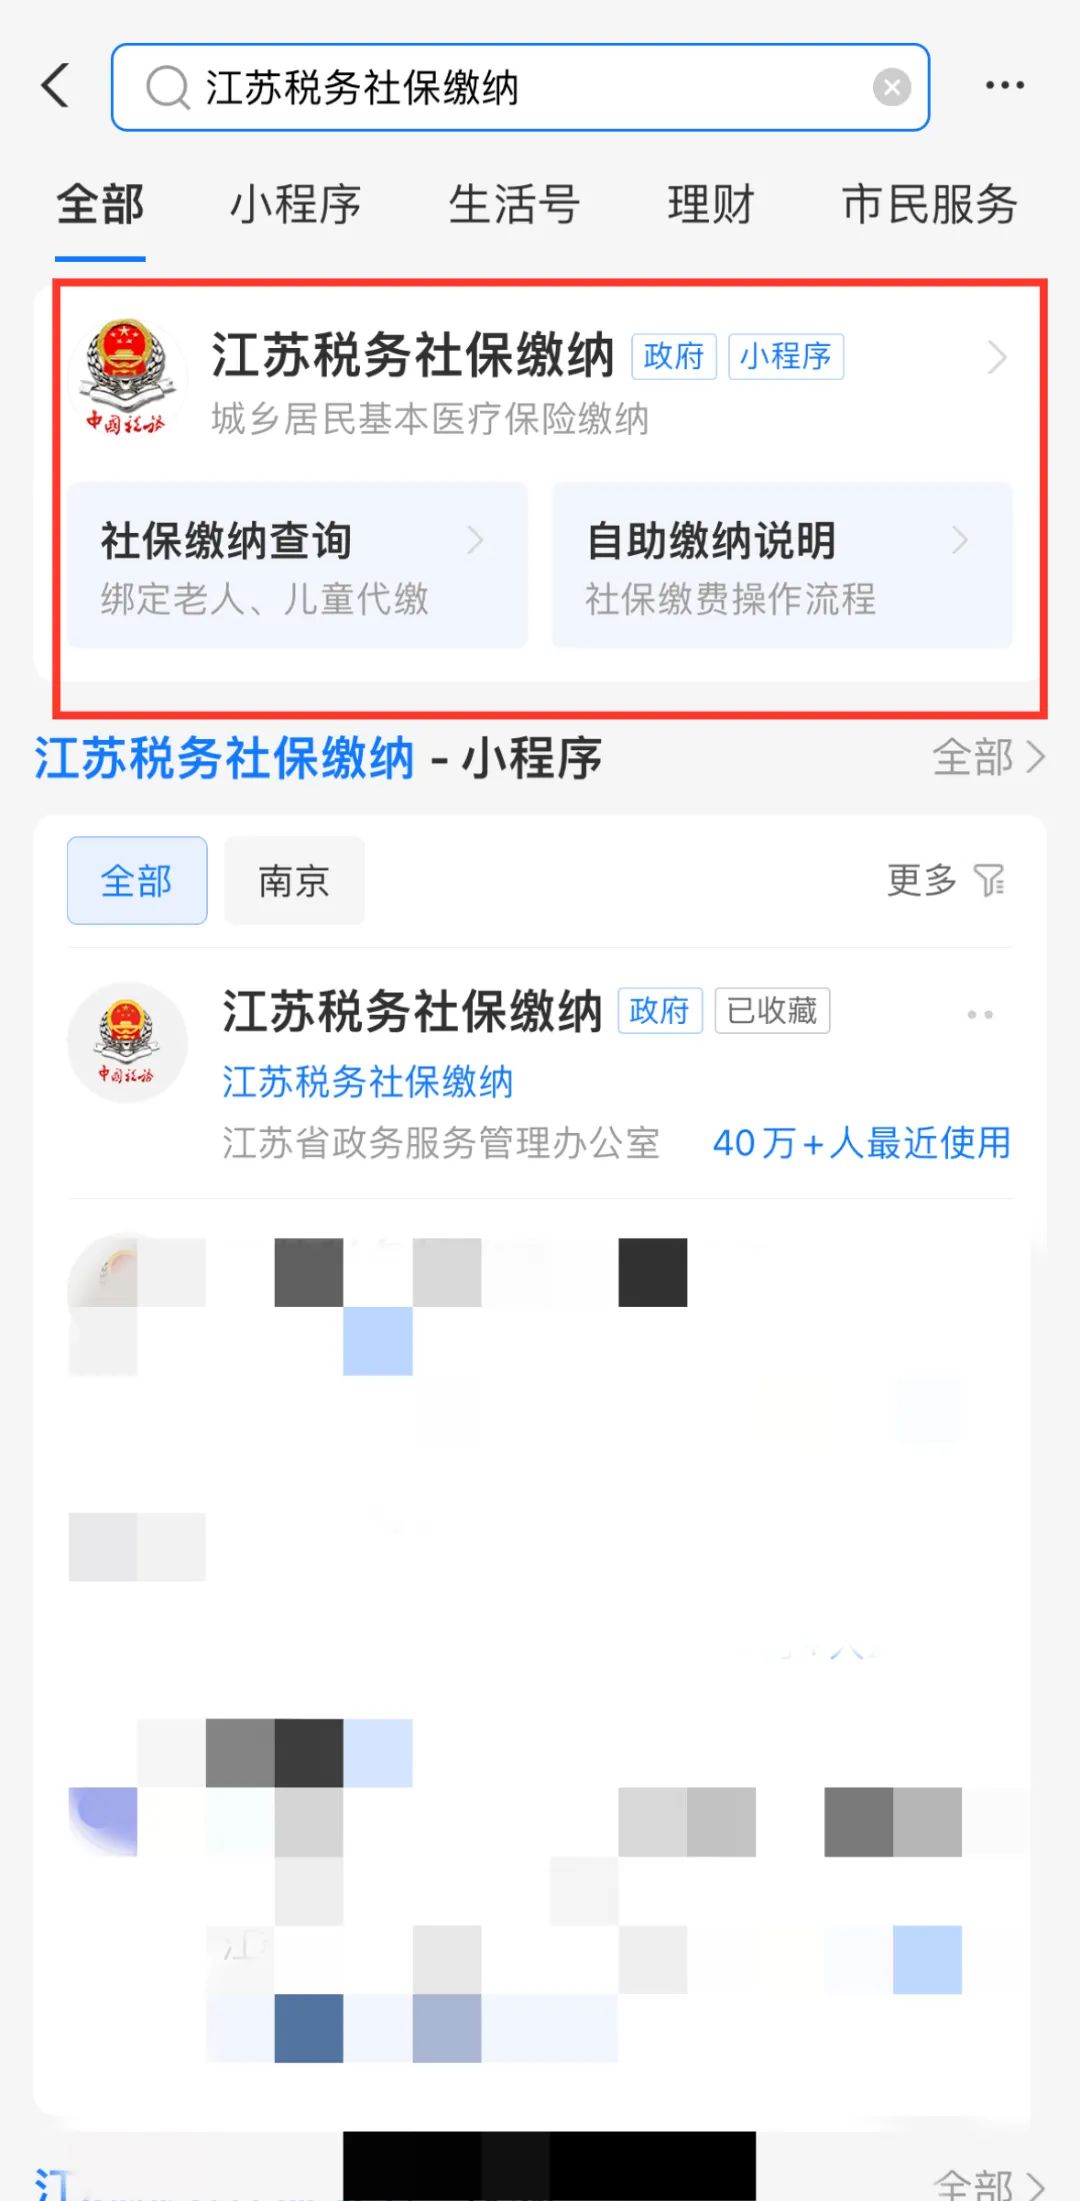
Task: Open the 社保缴纳查询 card
Action: tap(297, 565)
